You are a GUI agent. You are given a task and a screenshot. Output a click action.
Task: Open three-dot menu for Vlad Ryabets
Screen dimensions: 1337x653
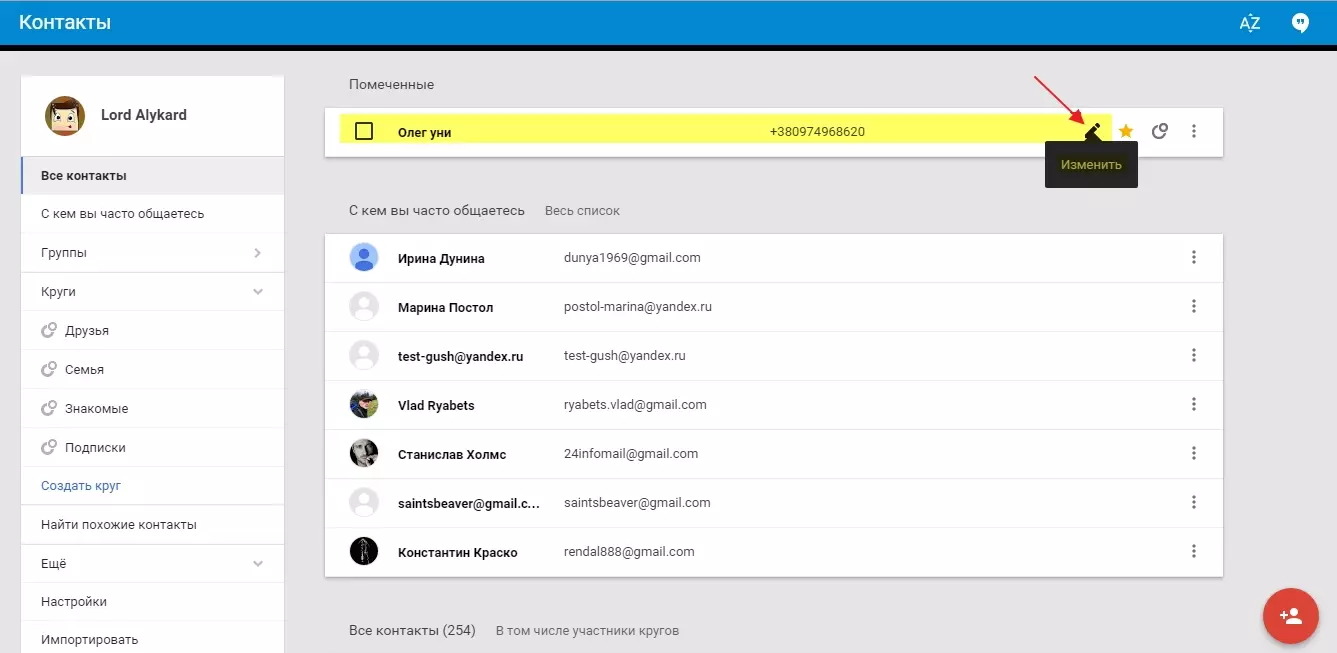[x=1194, y=405]
